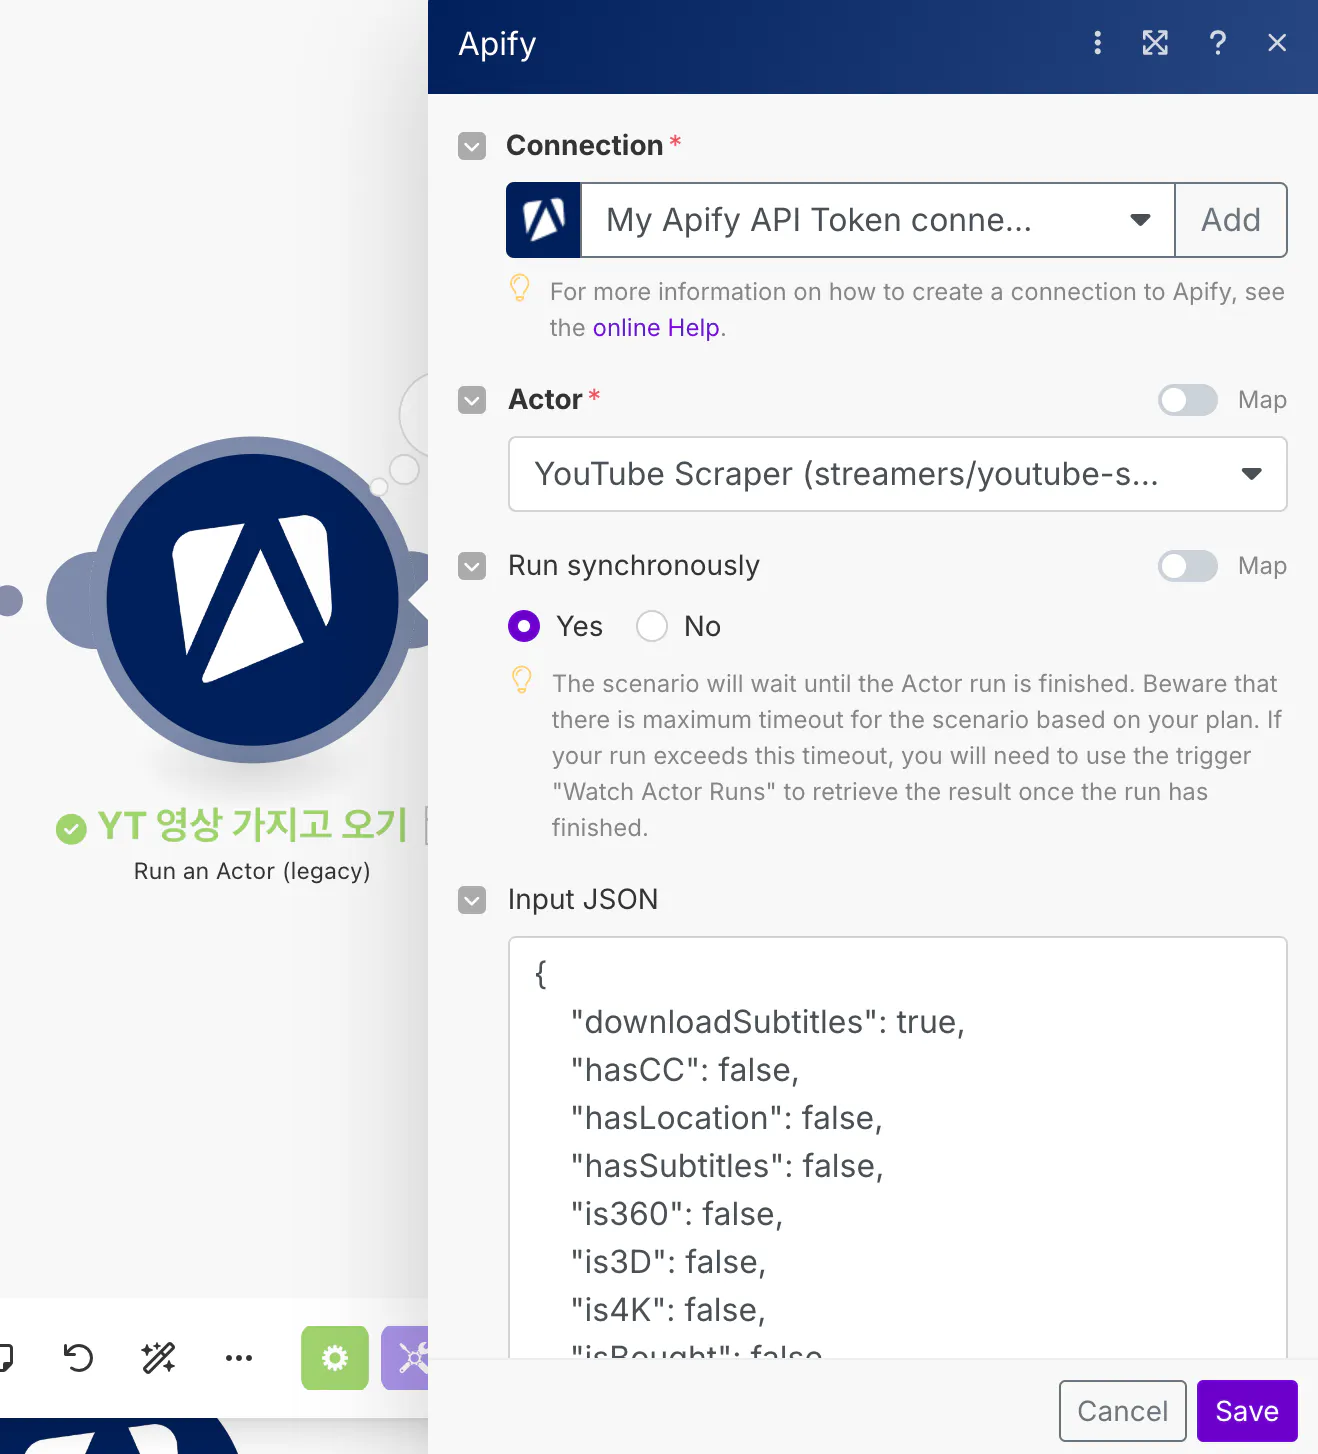The height and width of the screenshot is (1454, 1318).
Task: Click the Apify panel title
Action: pyautogui.click(x=497, y=44)
